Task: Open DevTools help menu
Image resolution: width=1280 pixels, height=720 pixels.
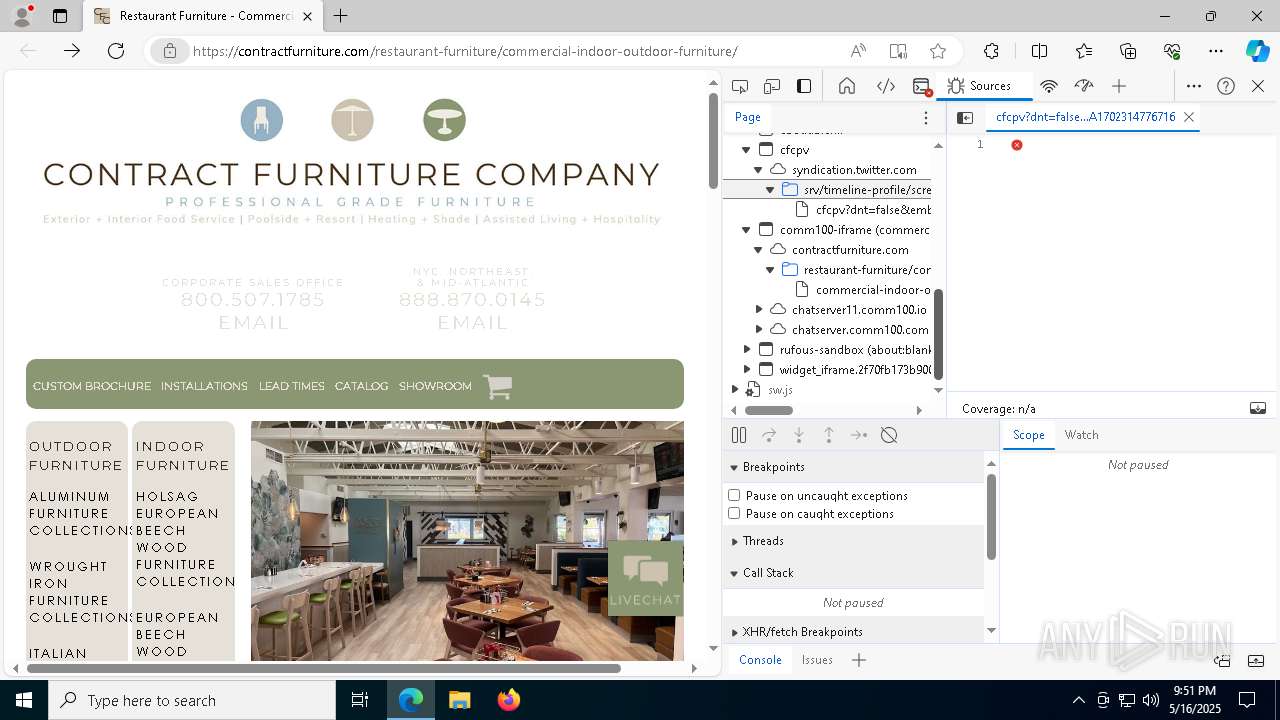Action: point(1226,86)
